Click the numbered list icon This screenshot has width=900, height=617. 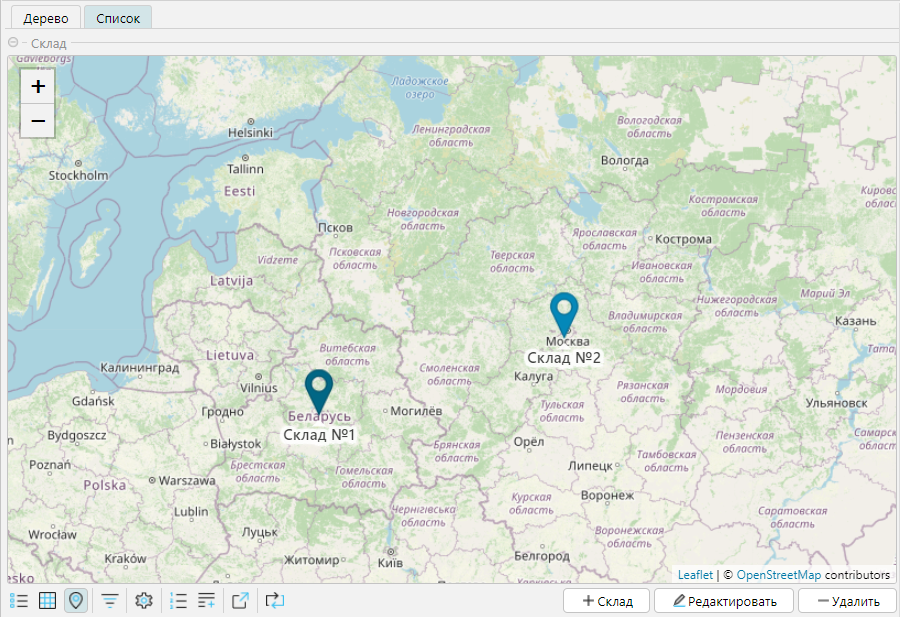(x=179, y=601)
